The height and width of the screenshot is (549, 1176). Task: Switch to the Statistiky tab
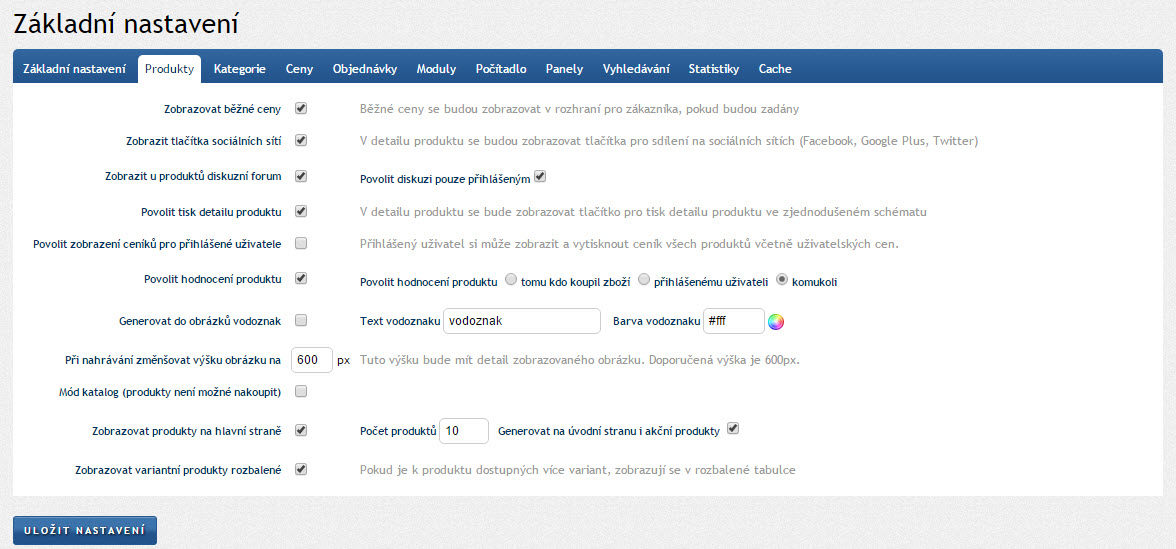[x=713, y=69]
